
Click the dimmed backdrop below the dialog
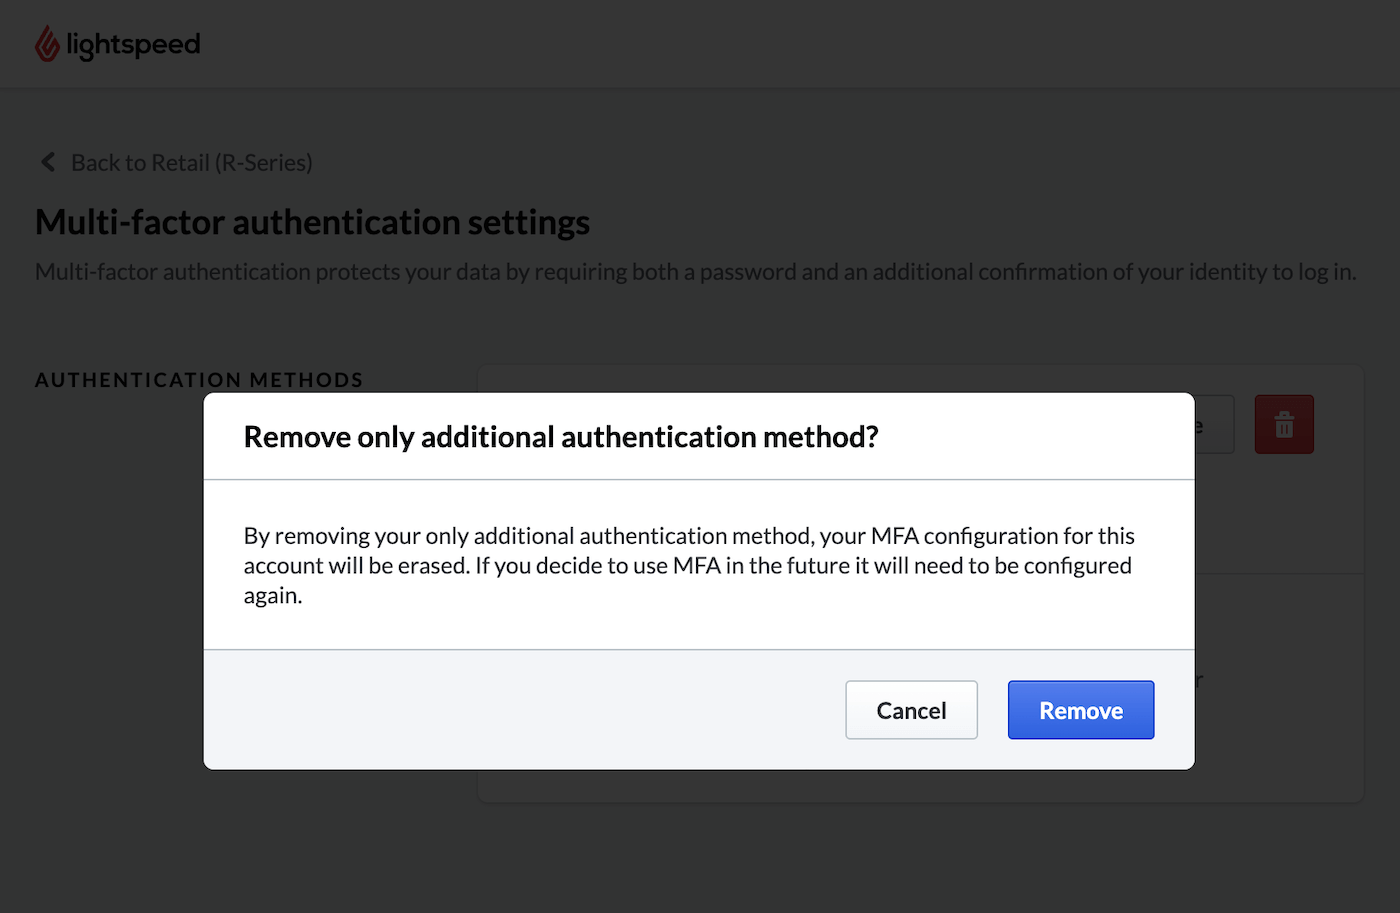pyautogui.click(x=700, y=850)
